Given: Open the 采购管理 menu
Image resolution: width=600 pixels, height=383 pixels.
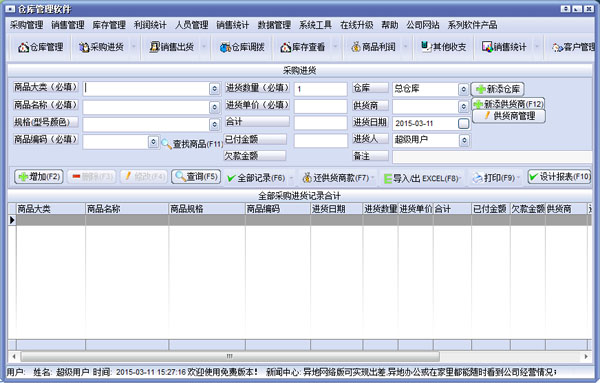Looking at the screenshot, I should (26, 25).
